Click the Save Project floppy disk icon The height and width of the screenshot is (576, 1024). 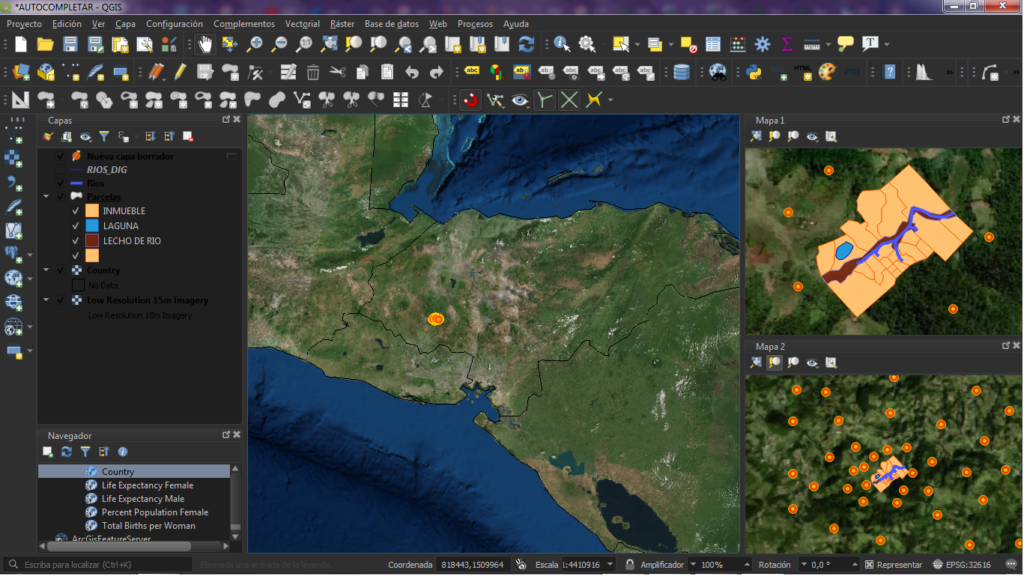coord(70,44)
